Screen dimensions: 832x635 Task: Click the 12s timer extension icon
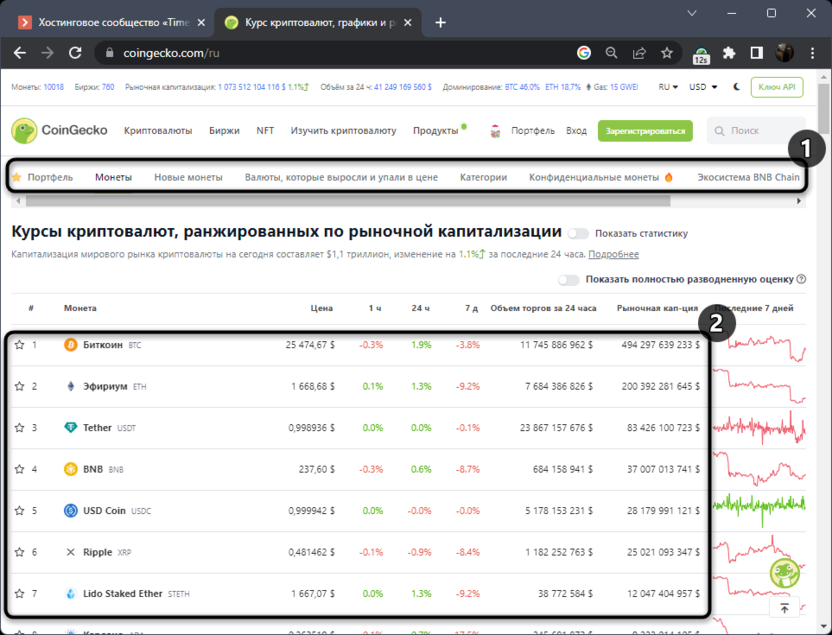(x=701, y=54)
